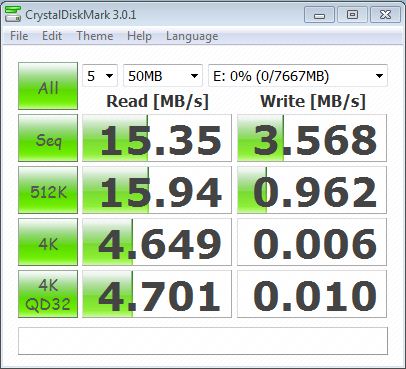Maximize the CrystalDiskMark window
Screen dimensions: 406x369
tap(352, 15)
